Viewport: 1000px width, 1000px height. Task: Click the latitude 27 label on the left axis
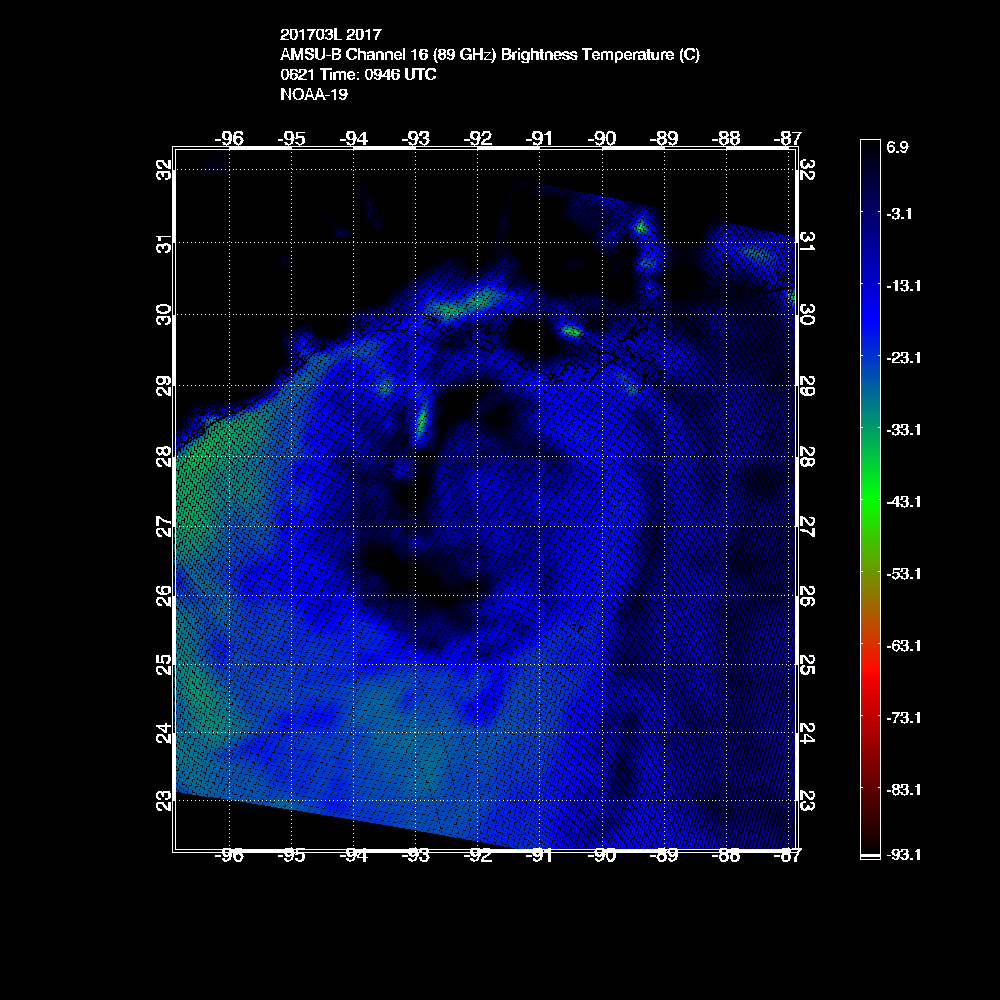164,527
